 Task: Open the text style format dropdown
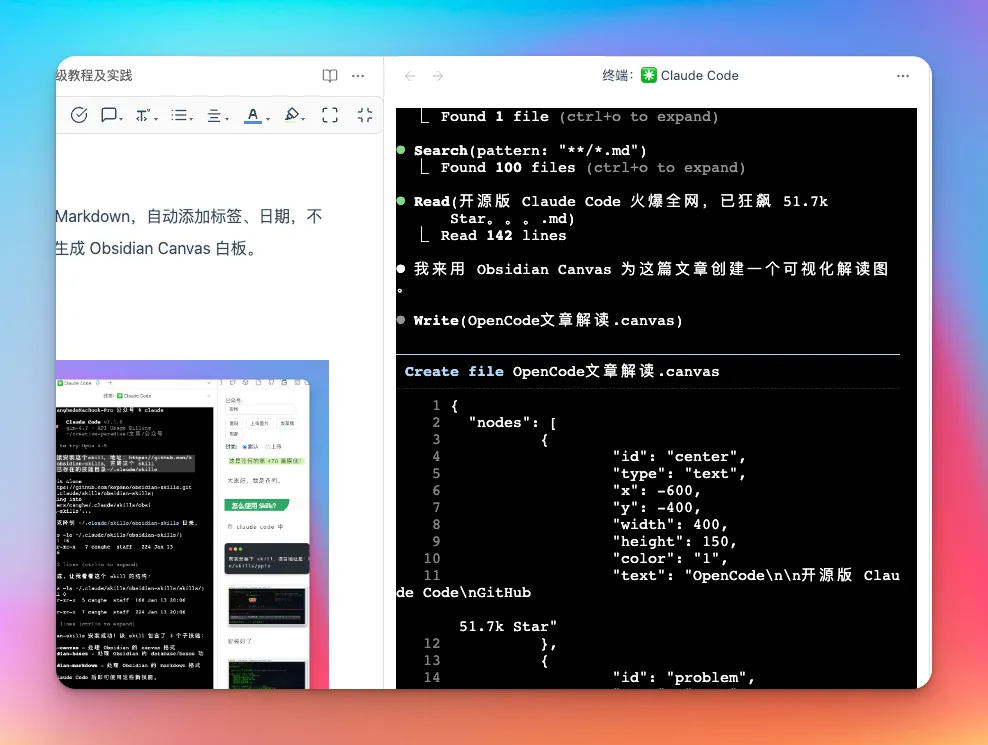tap(146, 115)
